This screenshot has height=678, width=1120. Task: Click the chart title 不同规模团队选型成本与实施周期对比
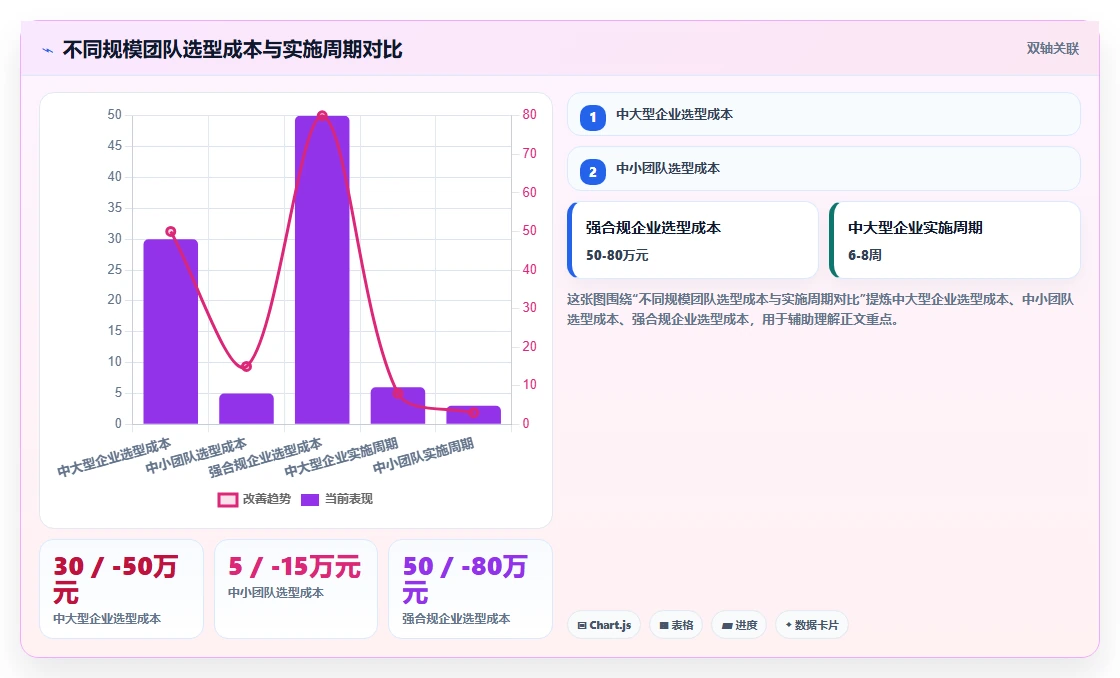(233, 49)
